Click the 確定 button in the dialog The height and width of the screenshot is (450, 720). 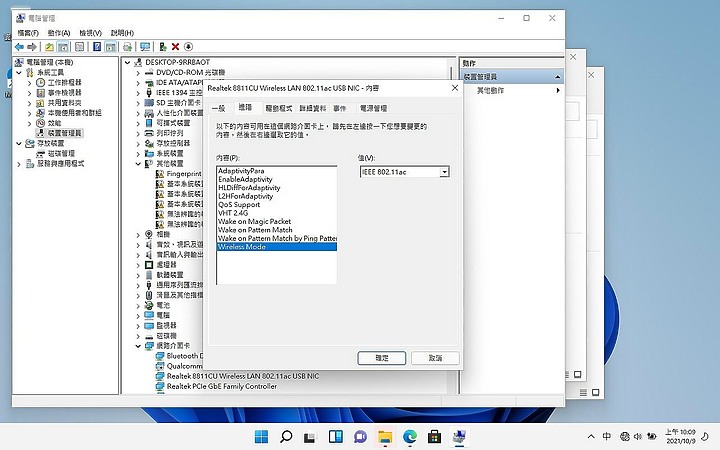pyautogui.click(x=382, y=358)
